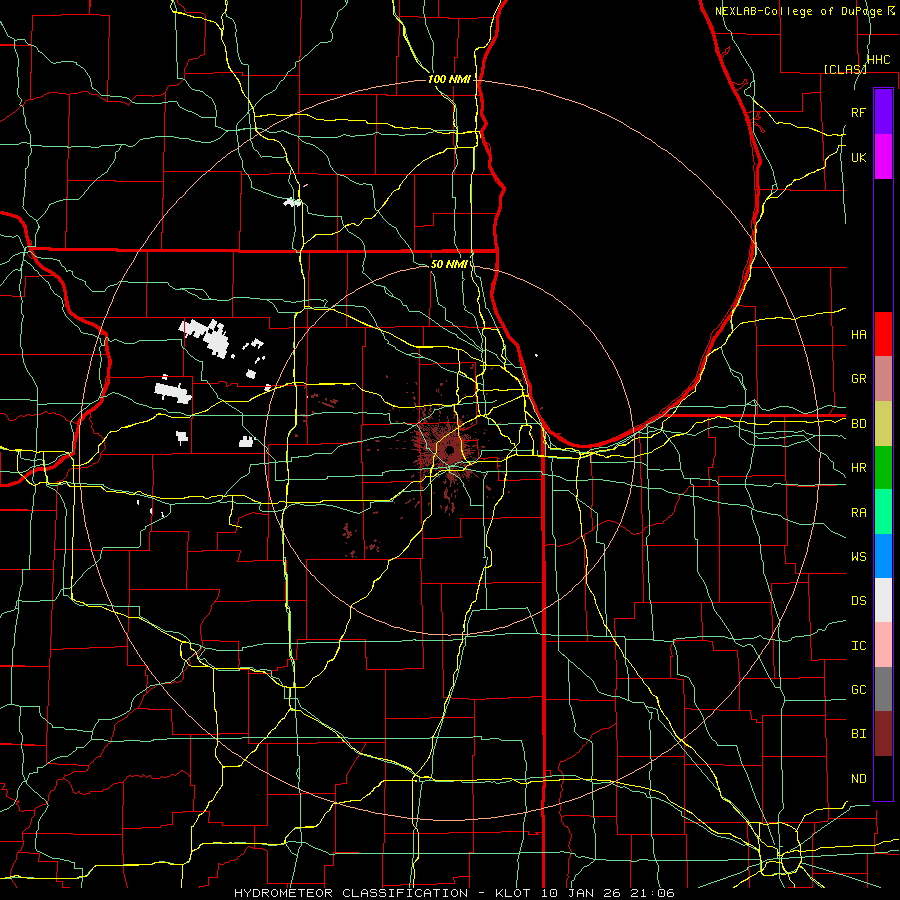
Task: Click the RA legend label
Action: (x=858, y=513)
